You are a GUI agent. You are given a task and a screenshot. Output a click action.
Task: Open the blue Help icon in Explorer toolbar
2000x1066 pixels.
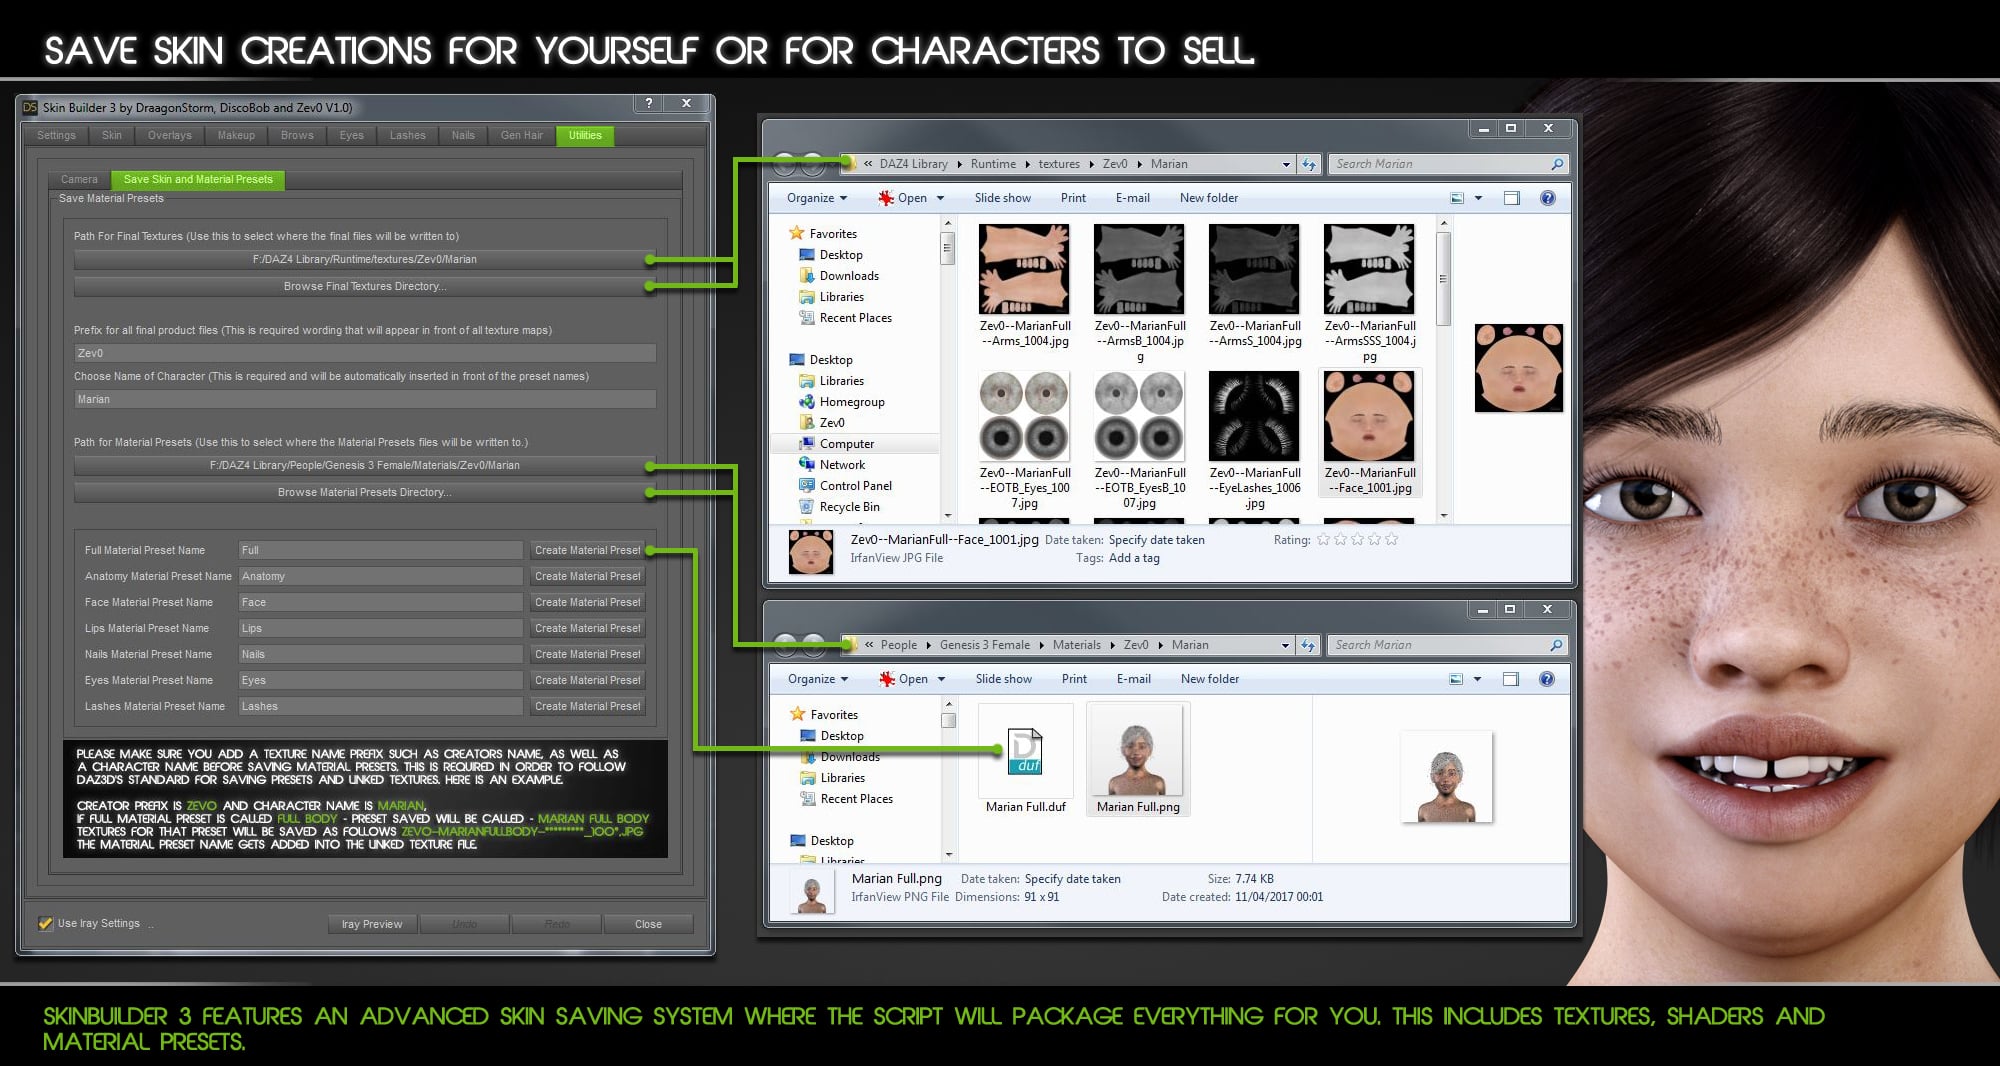1548,197
